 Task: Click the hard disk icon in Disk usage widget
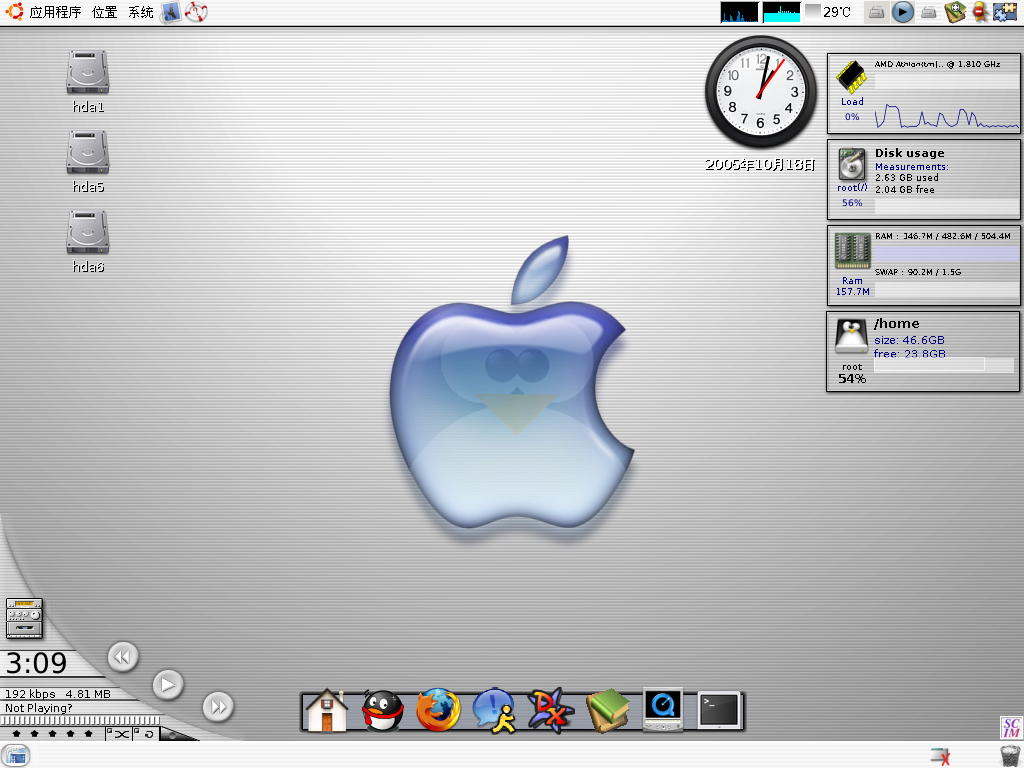tap(852, 164)
